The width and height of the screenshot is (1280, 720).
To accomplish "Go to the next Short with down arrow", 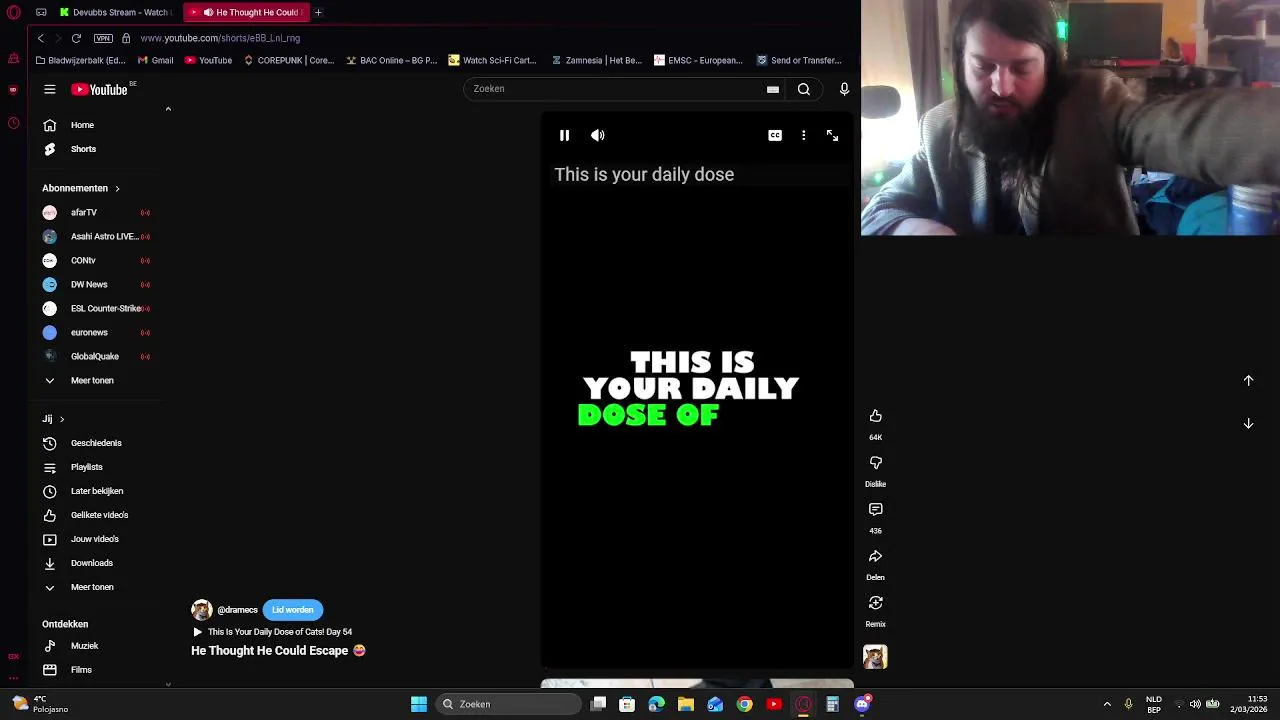I will 1248,423.
